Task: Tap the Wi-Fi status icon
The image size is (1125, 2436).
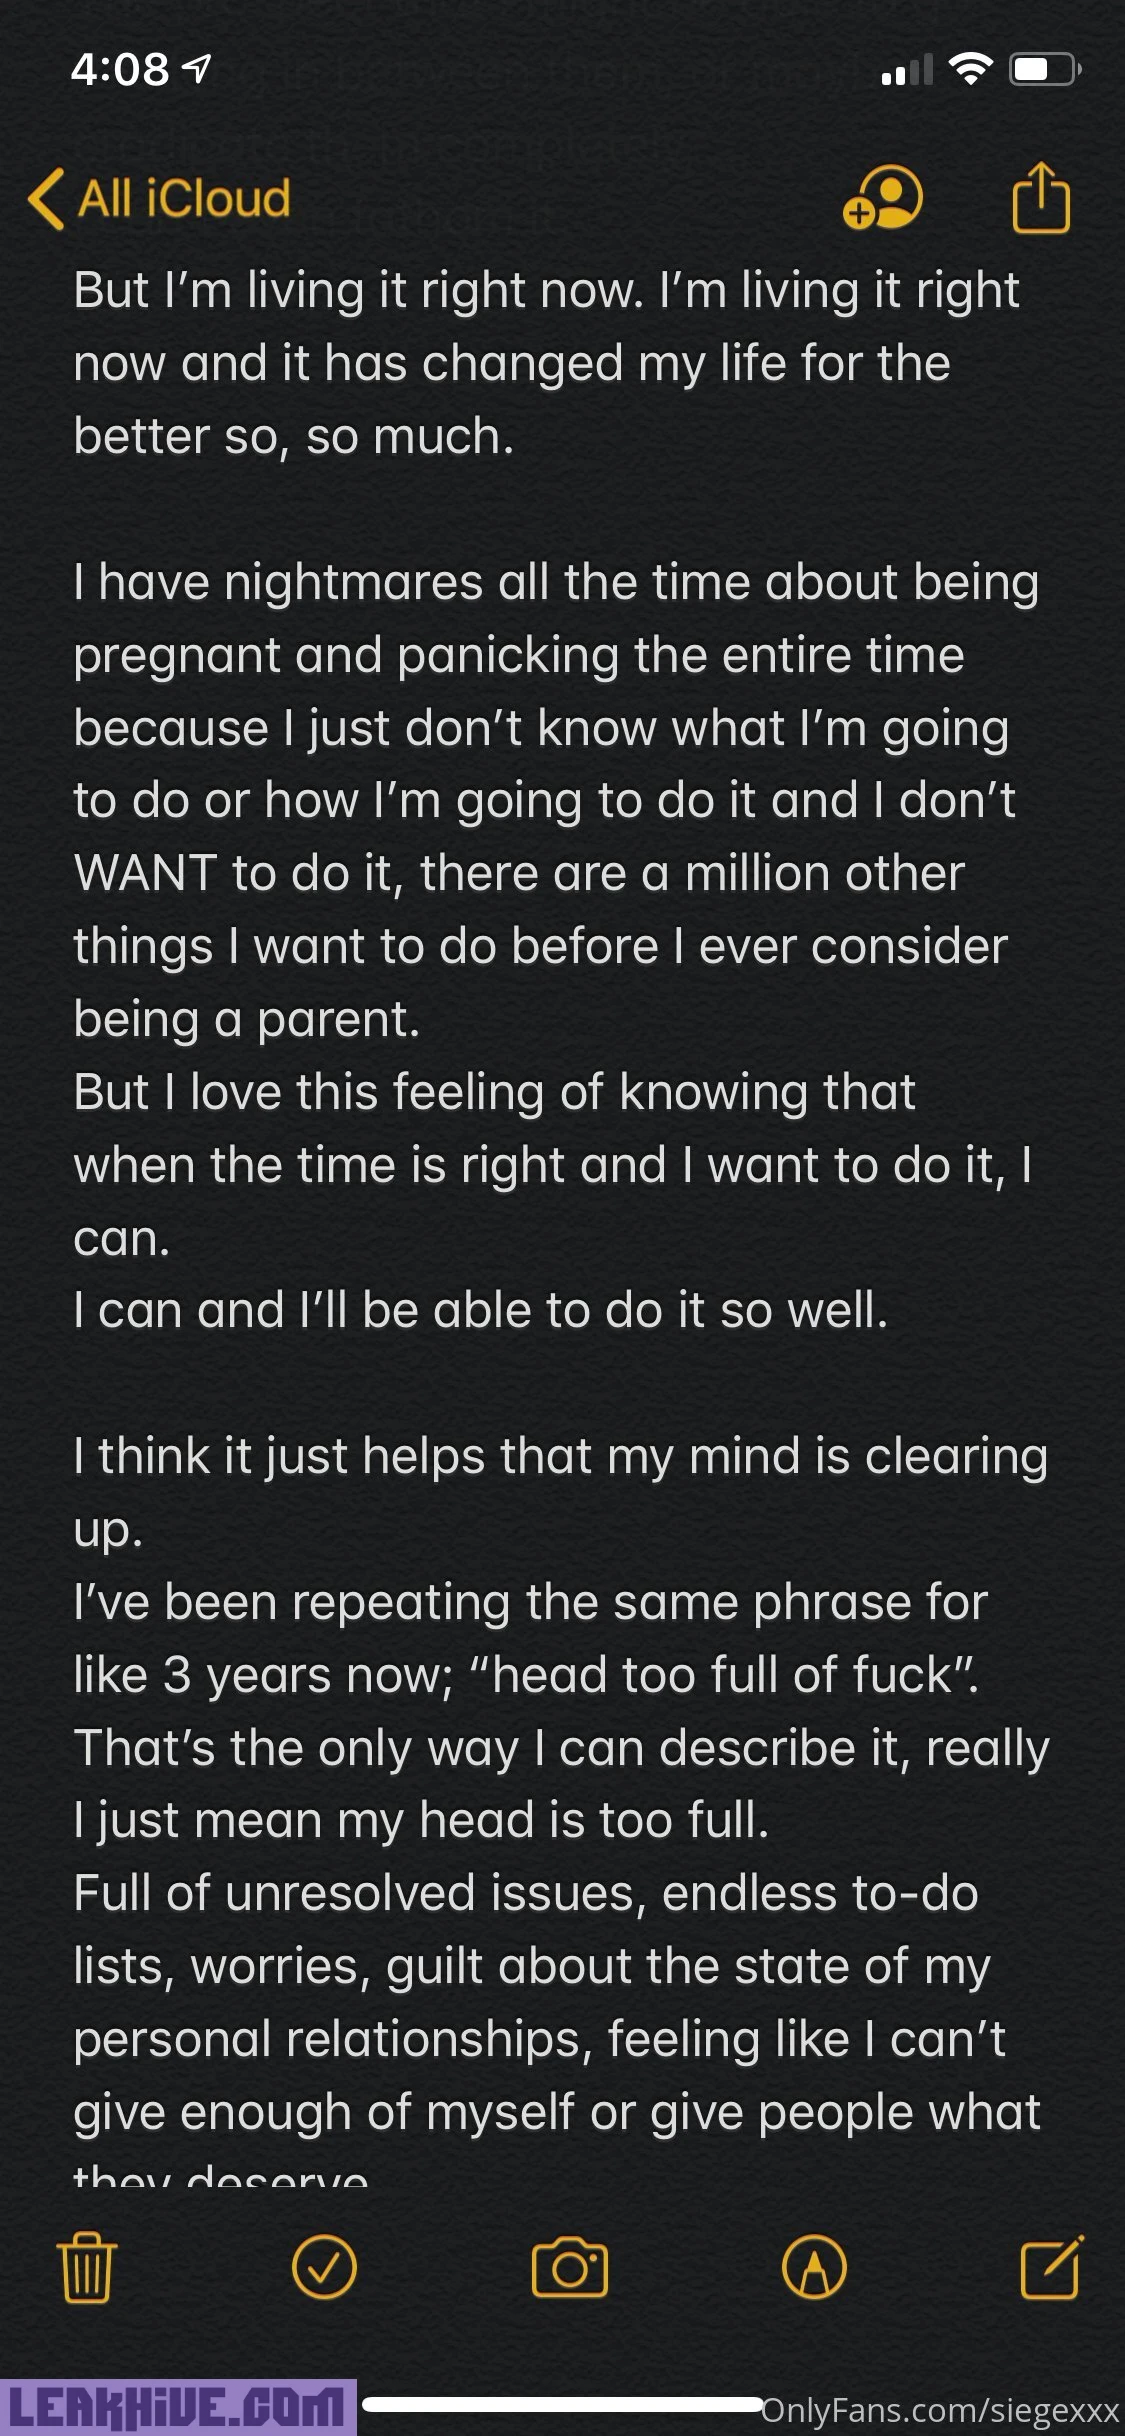Action: (x=969, y=69)
